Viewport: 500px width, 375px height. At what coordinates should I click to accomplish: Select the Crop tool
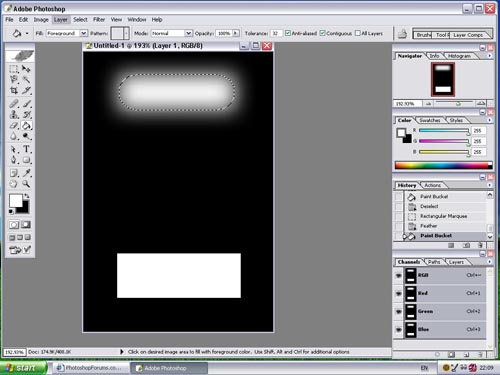[x=14, y=90]
